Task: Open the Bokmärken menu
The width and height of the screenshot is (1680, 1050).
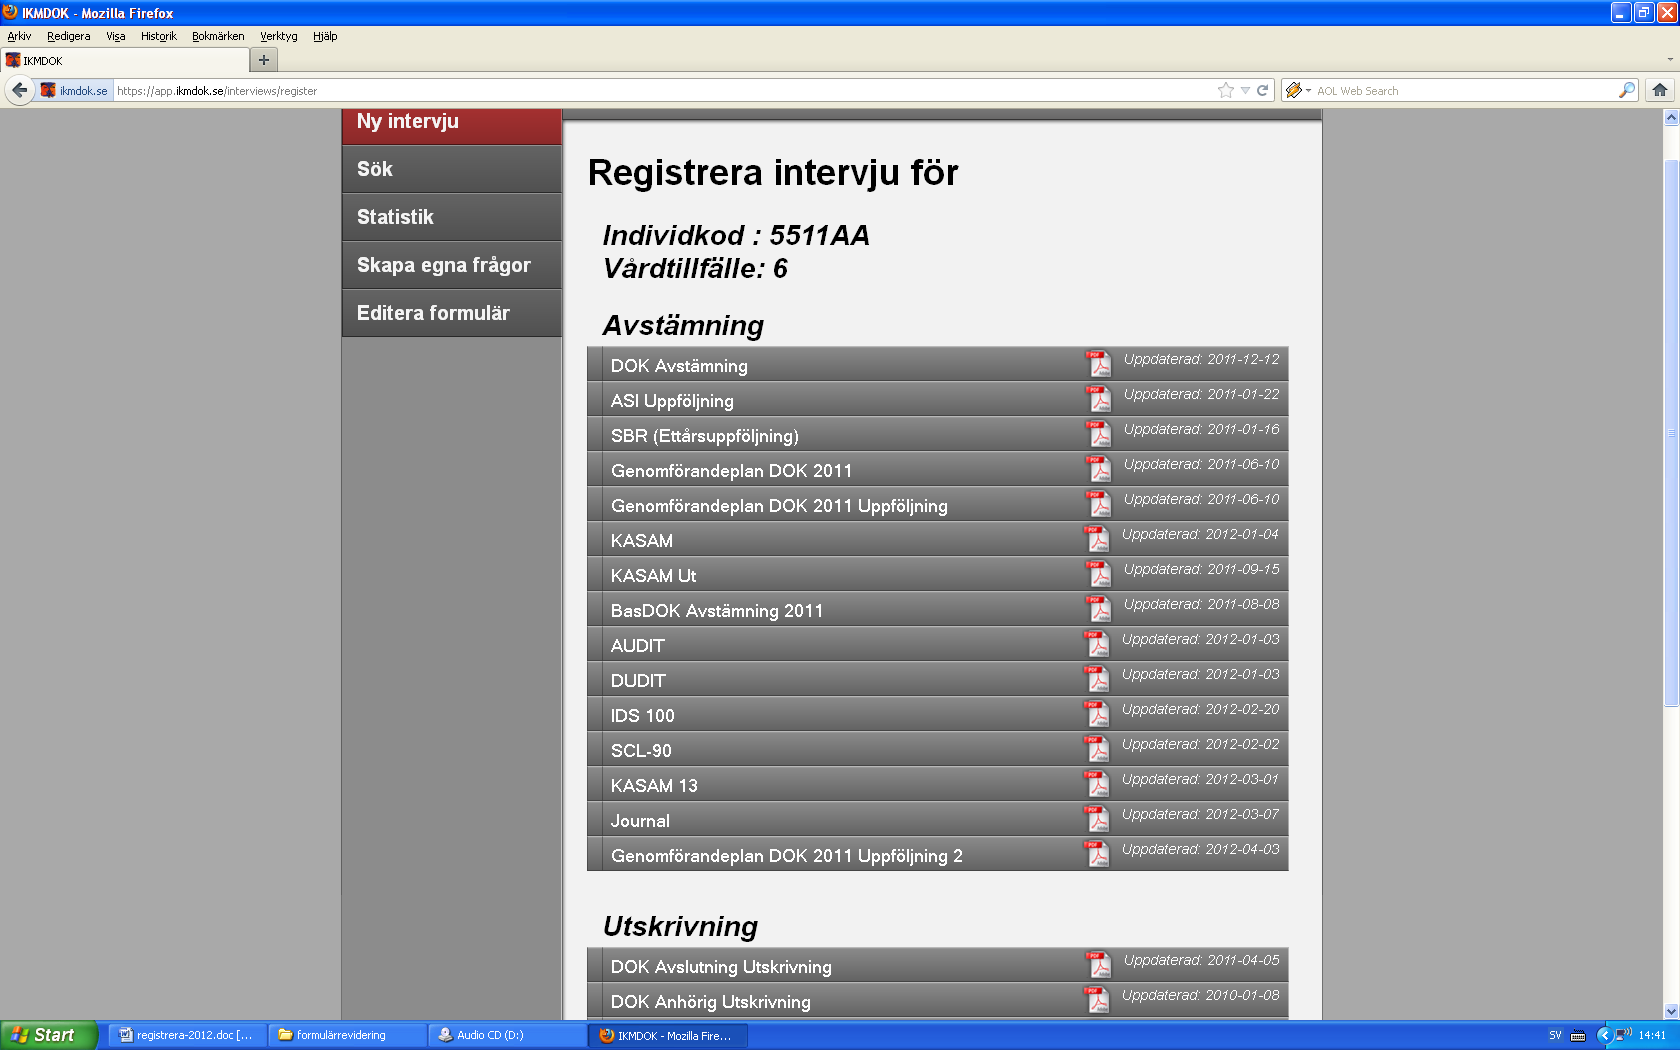Action: tap(218, 36)
